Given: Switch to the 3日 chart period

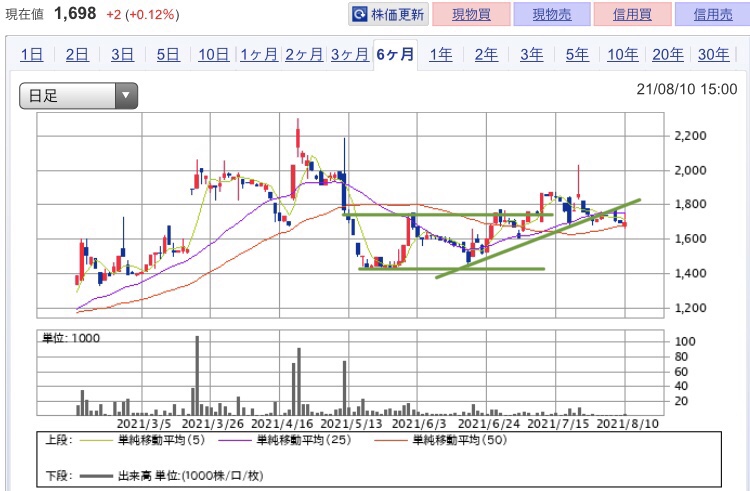Looking at the screenshot, I should pyautogui.click(x=122, y=55).
